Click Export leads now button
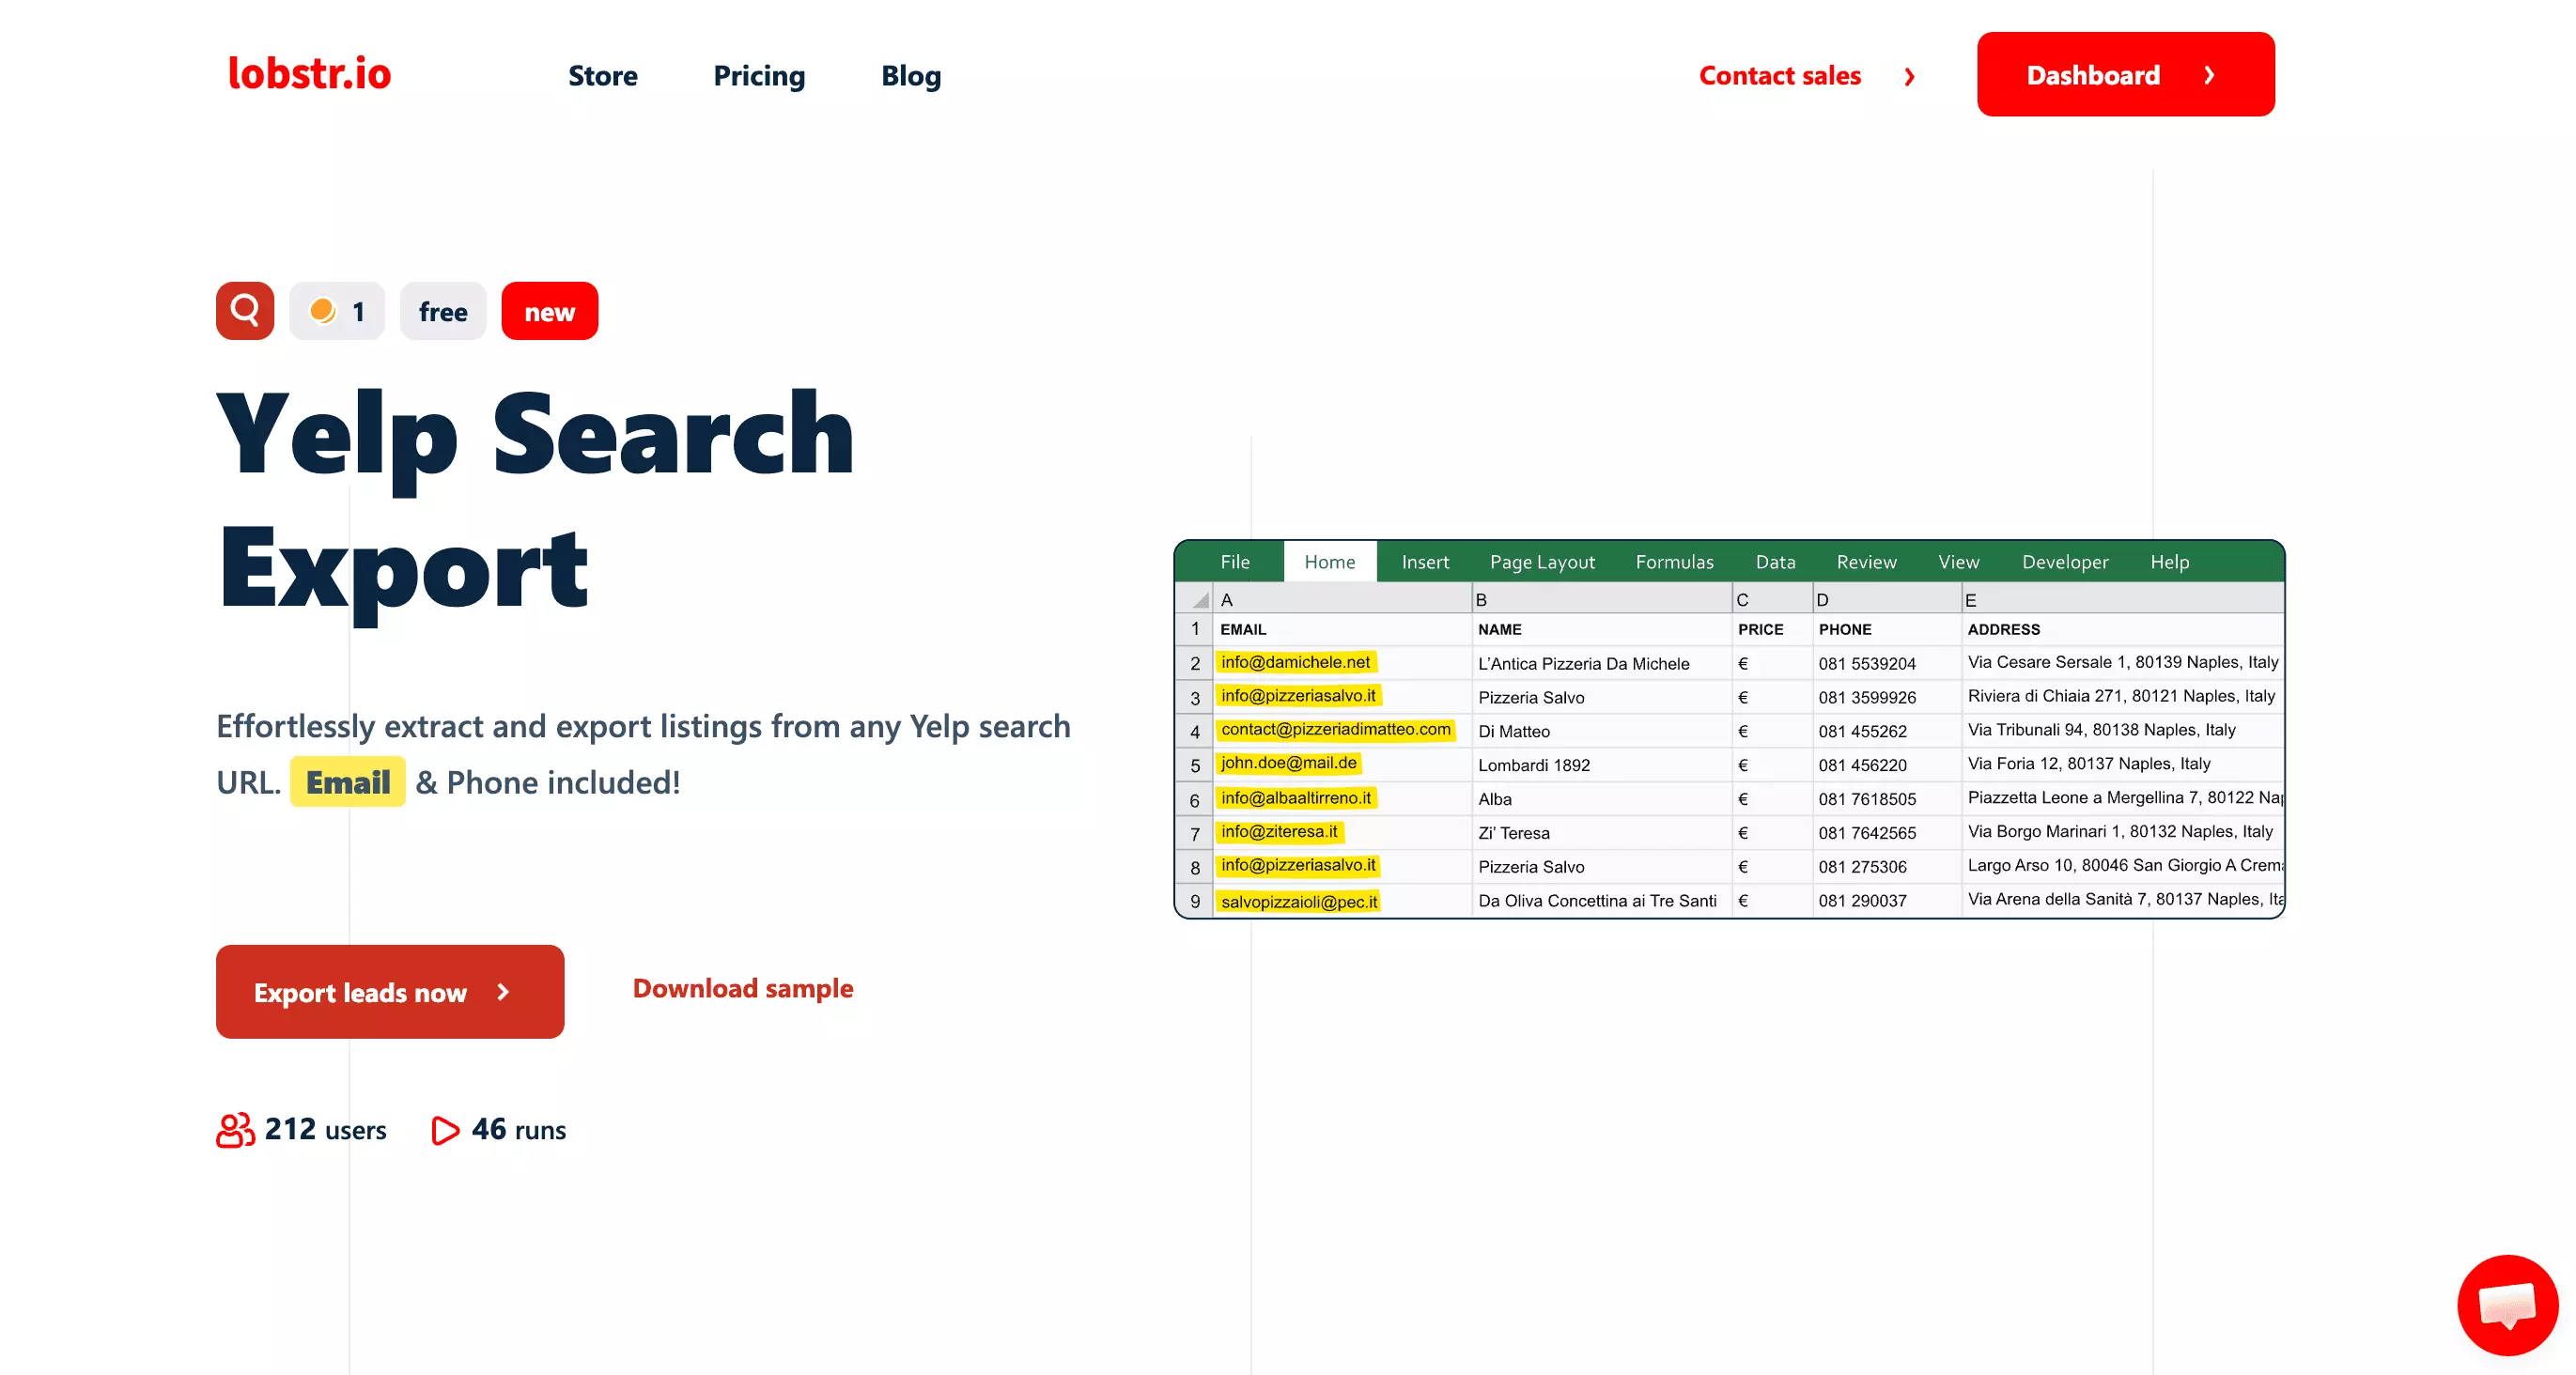The width and height of the screenshot is (2576, 1375). click(390, 992)
